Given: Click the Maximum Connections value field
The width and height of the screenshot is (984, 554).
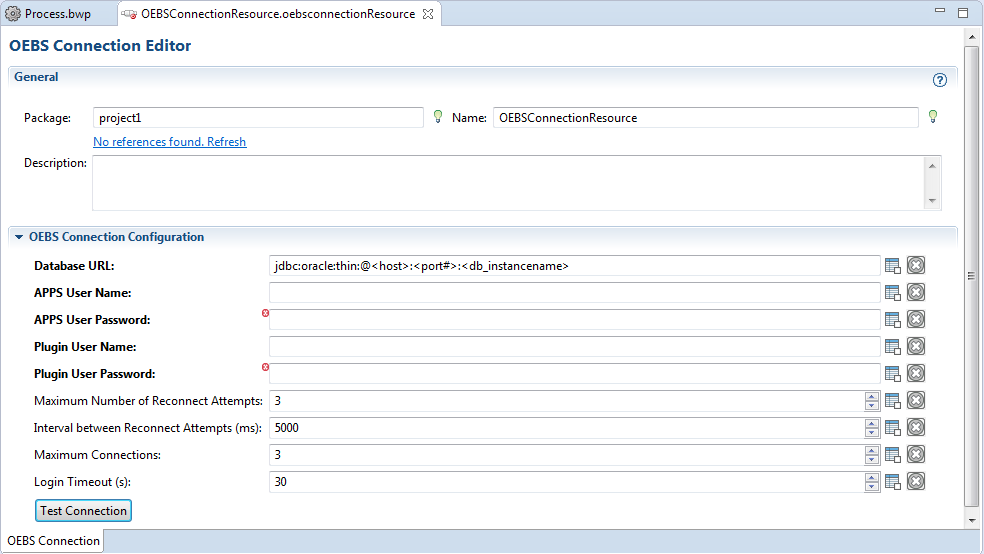Looking at the screenshot, I should [x=567, y=455].
